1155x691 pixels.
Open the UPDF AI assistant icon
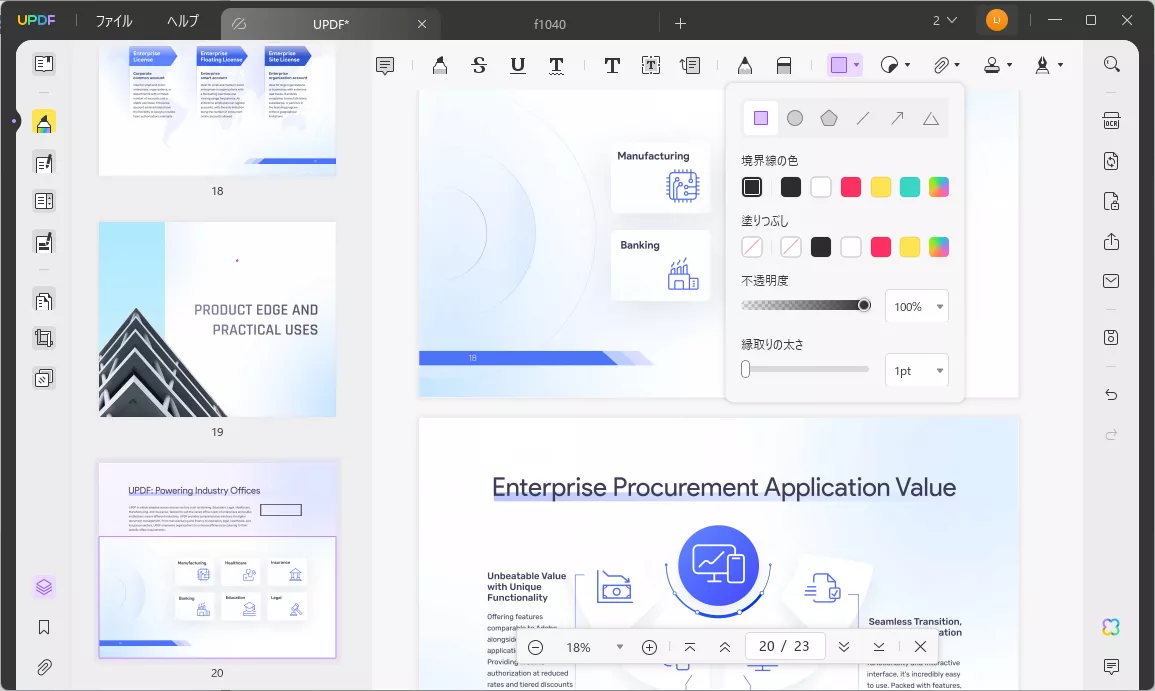[1112, 627]
